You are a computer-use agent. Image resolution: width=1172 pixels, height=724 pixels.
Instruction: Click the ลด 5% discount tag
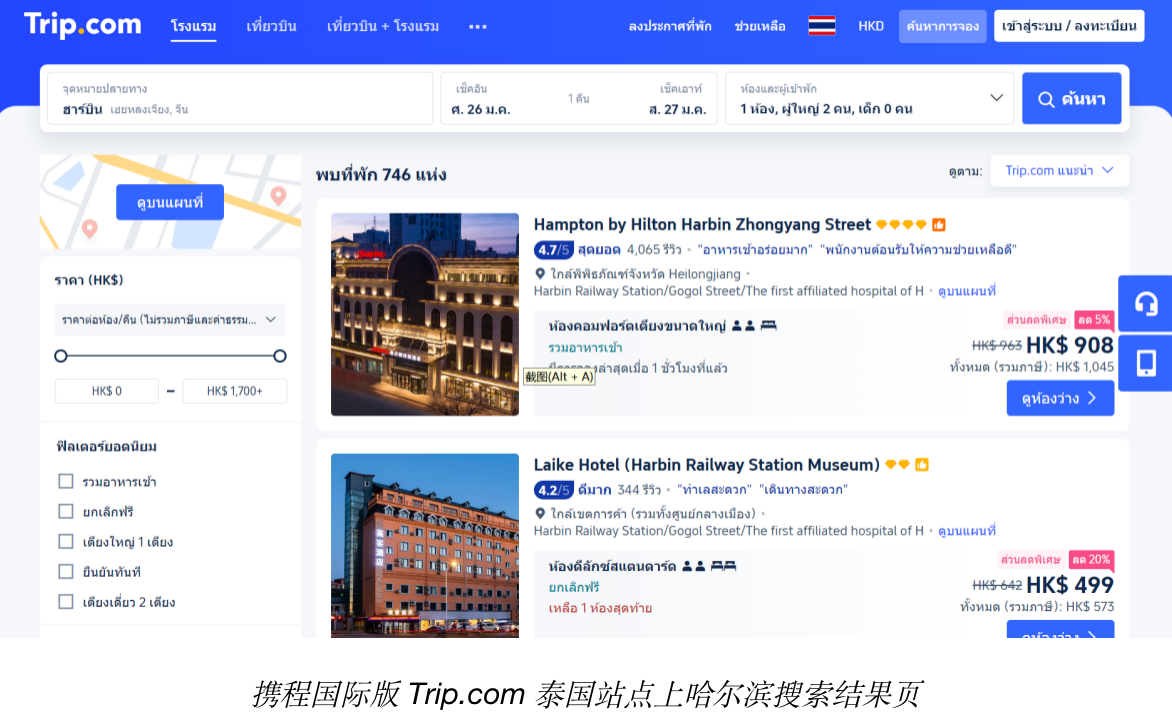pos(1094,320)
